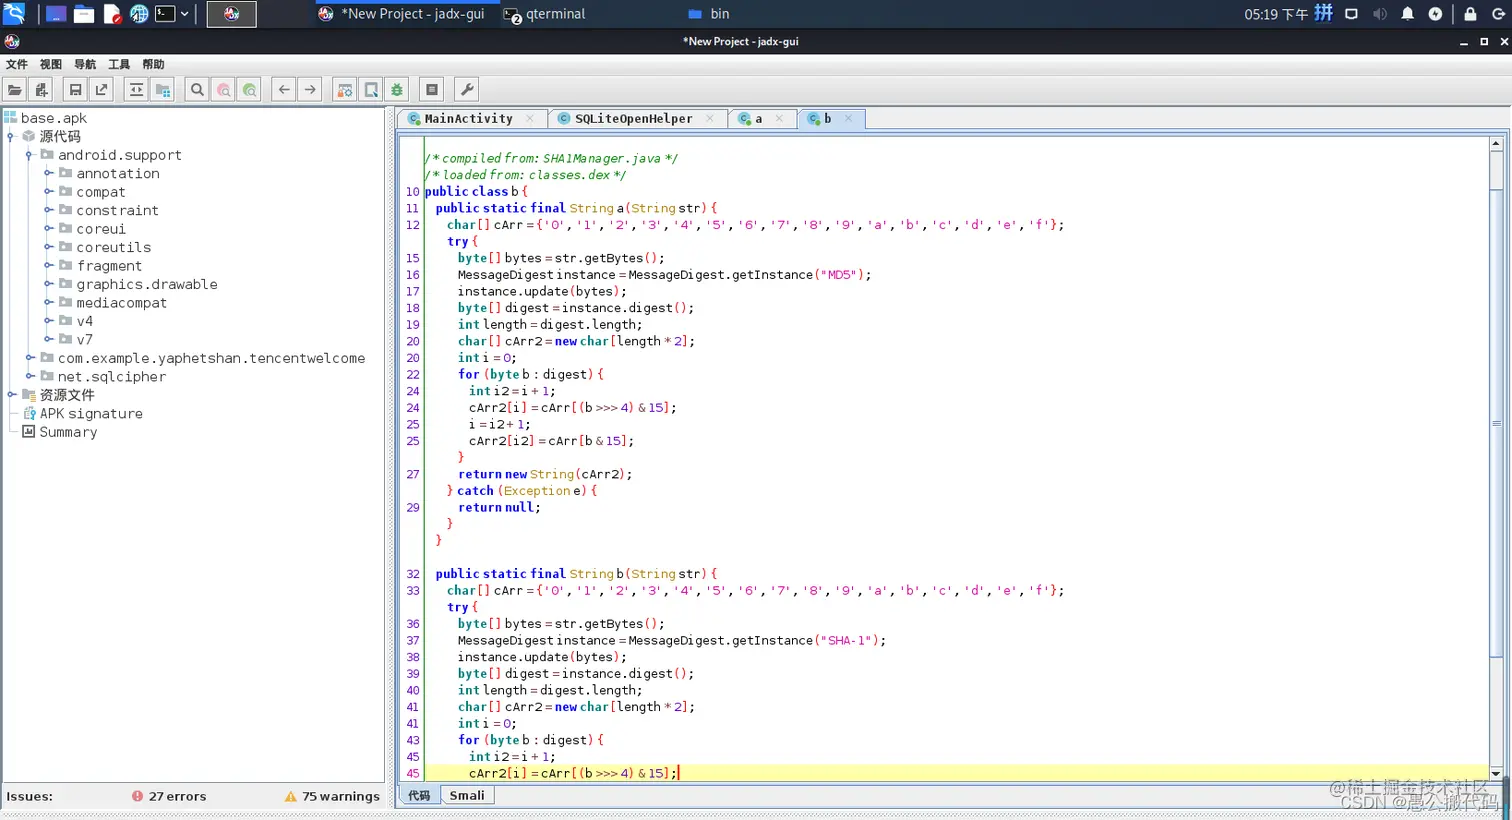Open the 文件 menu
1512x820 pixels.
click(17, 64)
